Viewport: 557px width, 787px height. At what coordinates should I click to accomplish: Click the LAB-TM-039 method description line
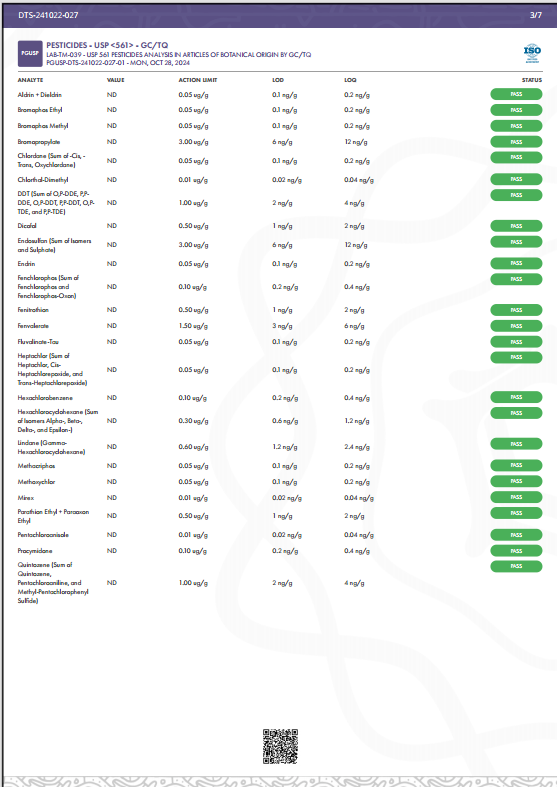coord(179,54)
